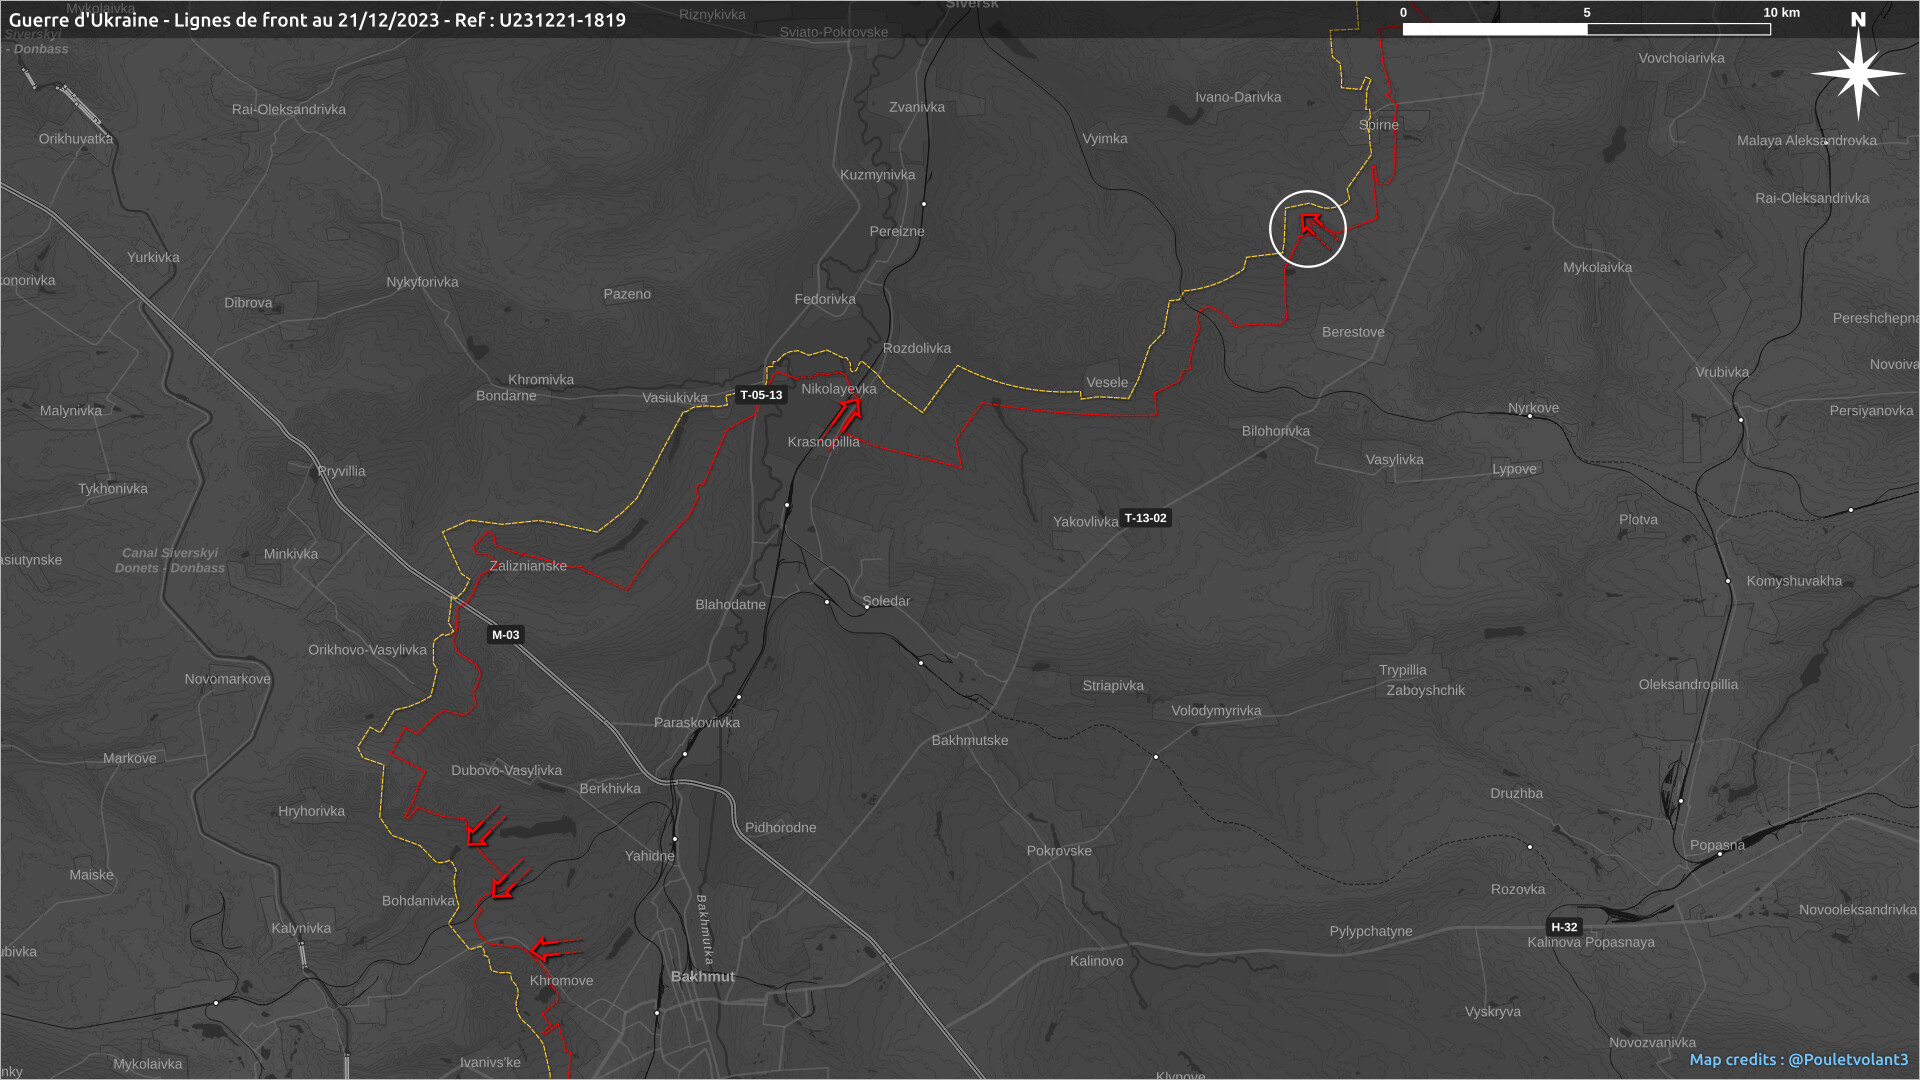Screen dimensions: 1920x1080
Task: Click the Khromove label
Action: 561,981
